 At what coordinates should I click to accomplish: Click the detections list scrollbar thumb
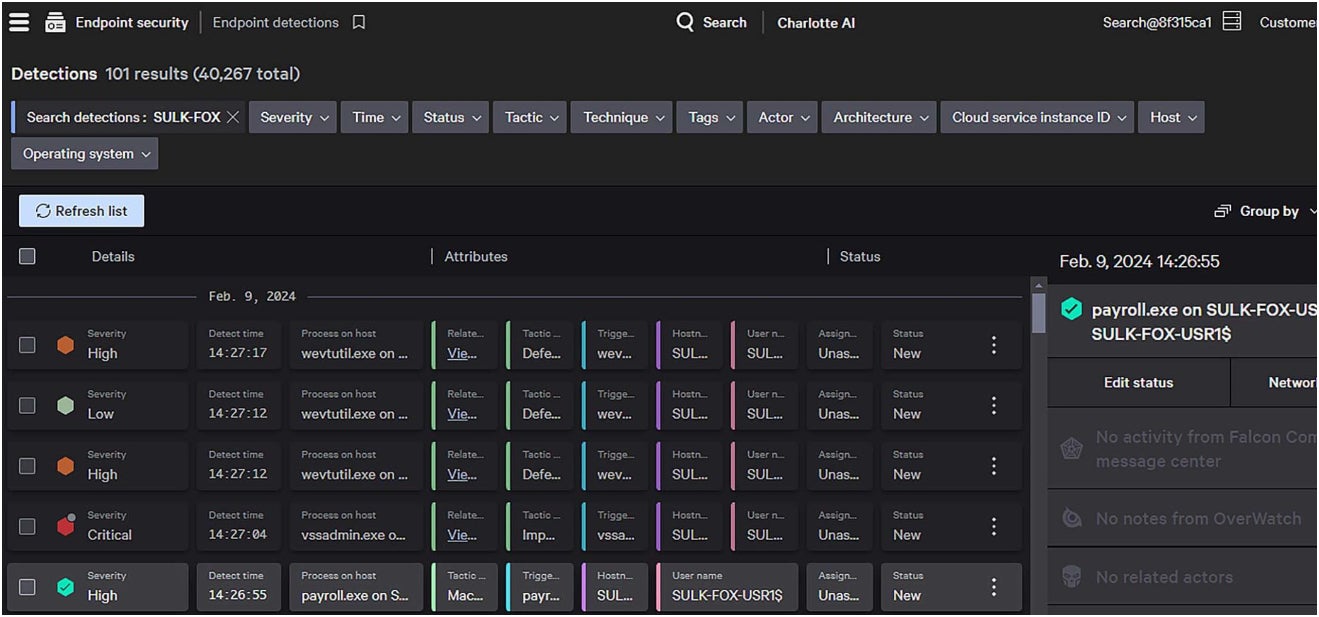[x=1039, y=311]
